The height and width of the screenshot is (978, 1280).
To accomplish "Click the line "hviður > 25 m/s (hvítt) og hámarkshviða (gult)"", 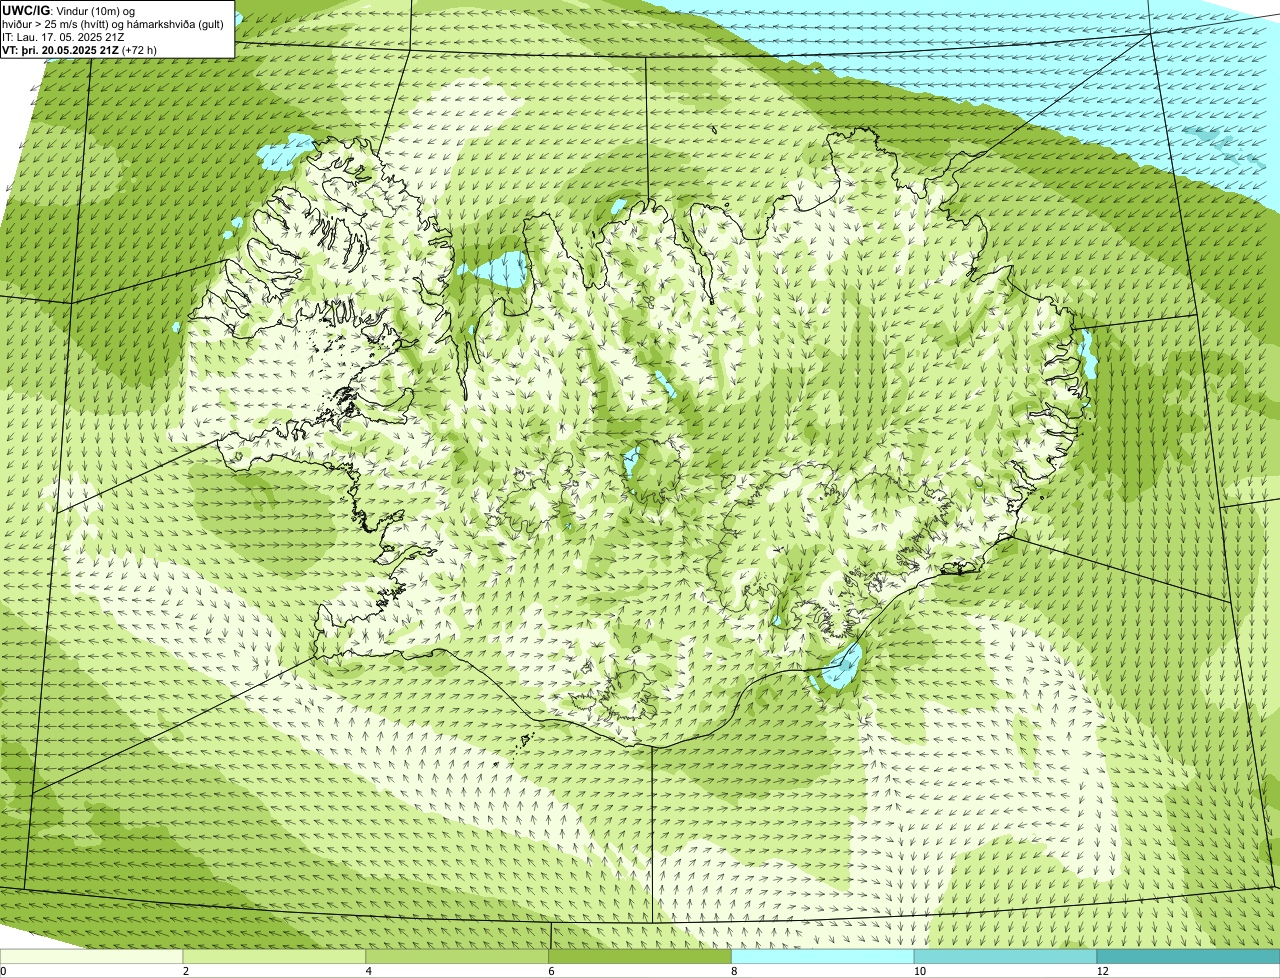I will coord(113,24).
